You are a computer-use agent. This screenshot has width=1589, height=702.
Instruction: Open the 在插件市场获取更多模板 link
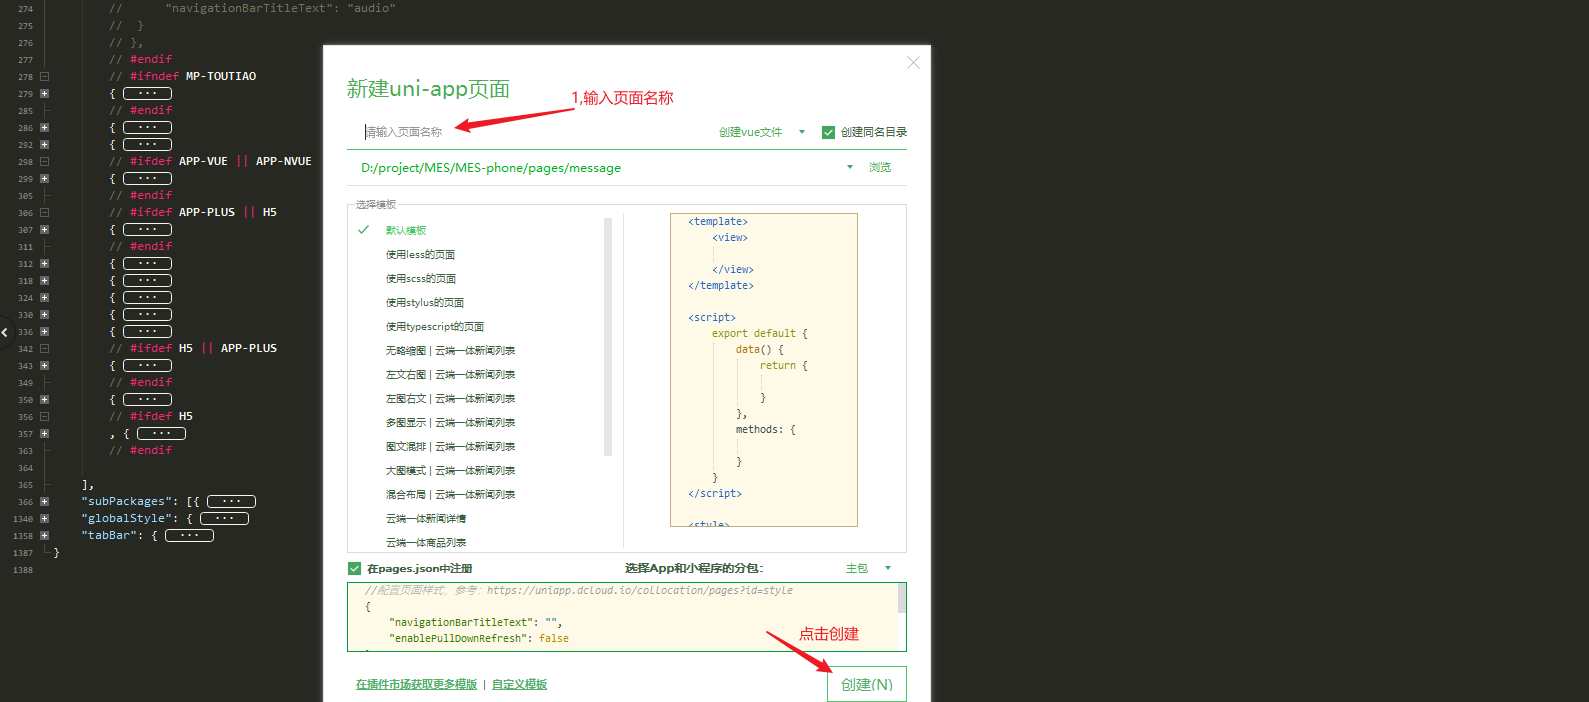coord(416,684)
